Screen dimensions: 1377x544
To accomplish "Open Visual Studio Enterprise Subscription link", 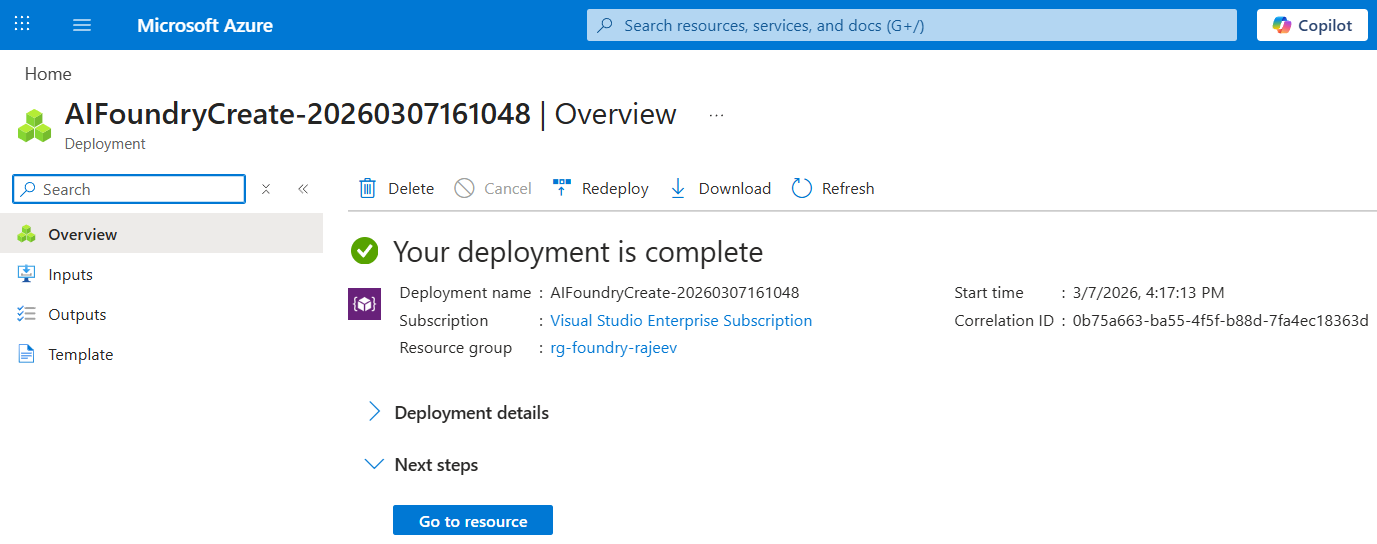I will [681, 321].
